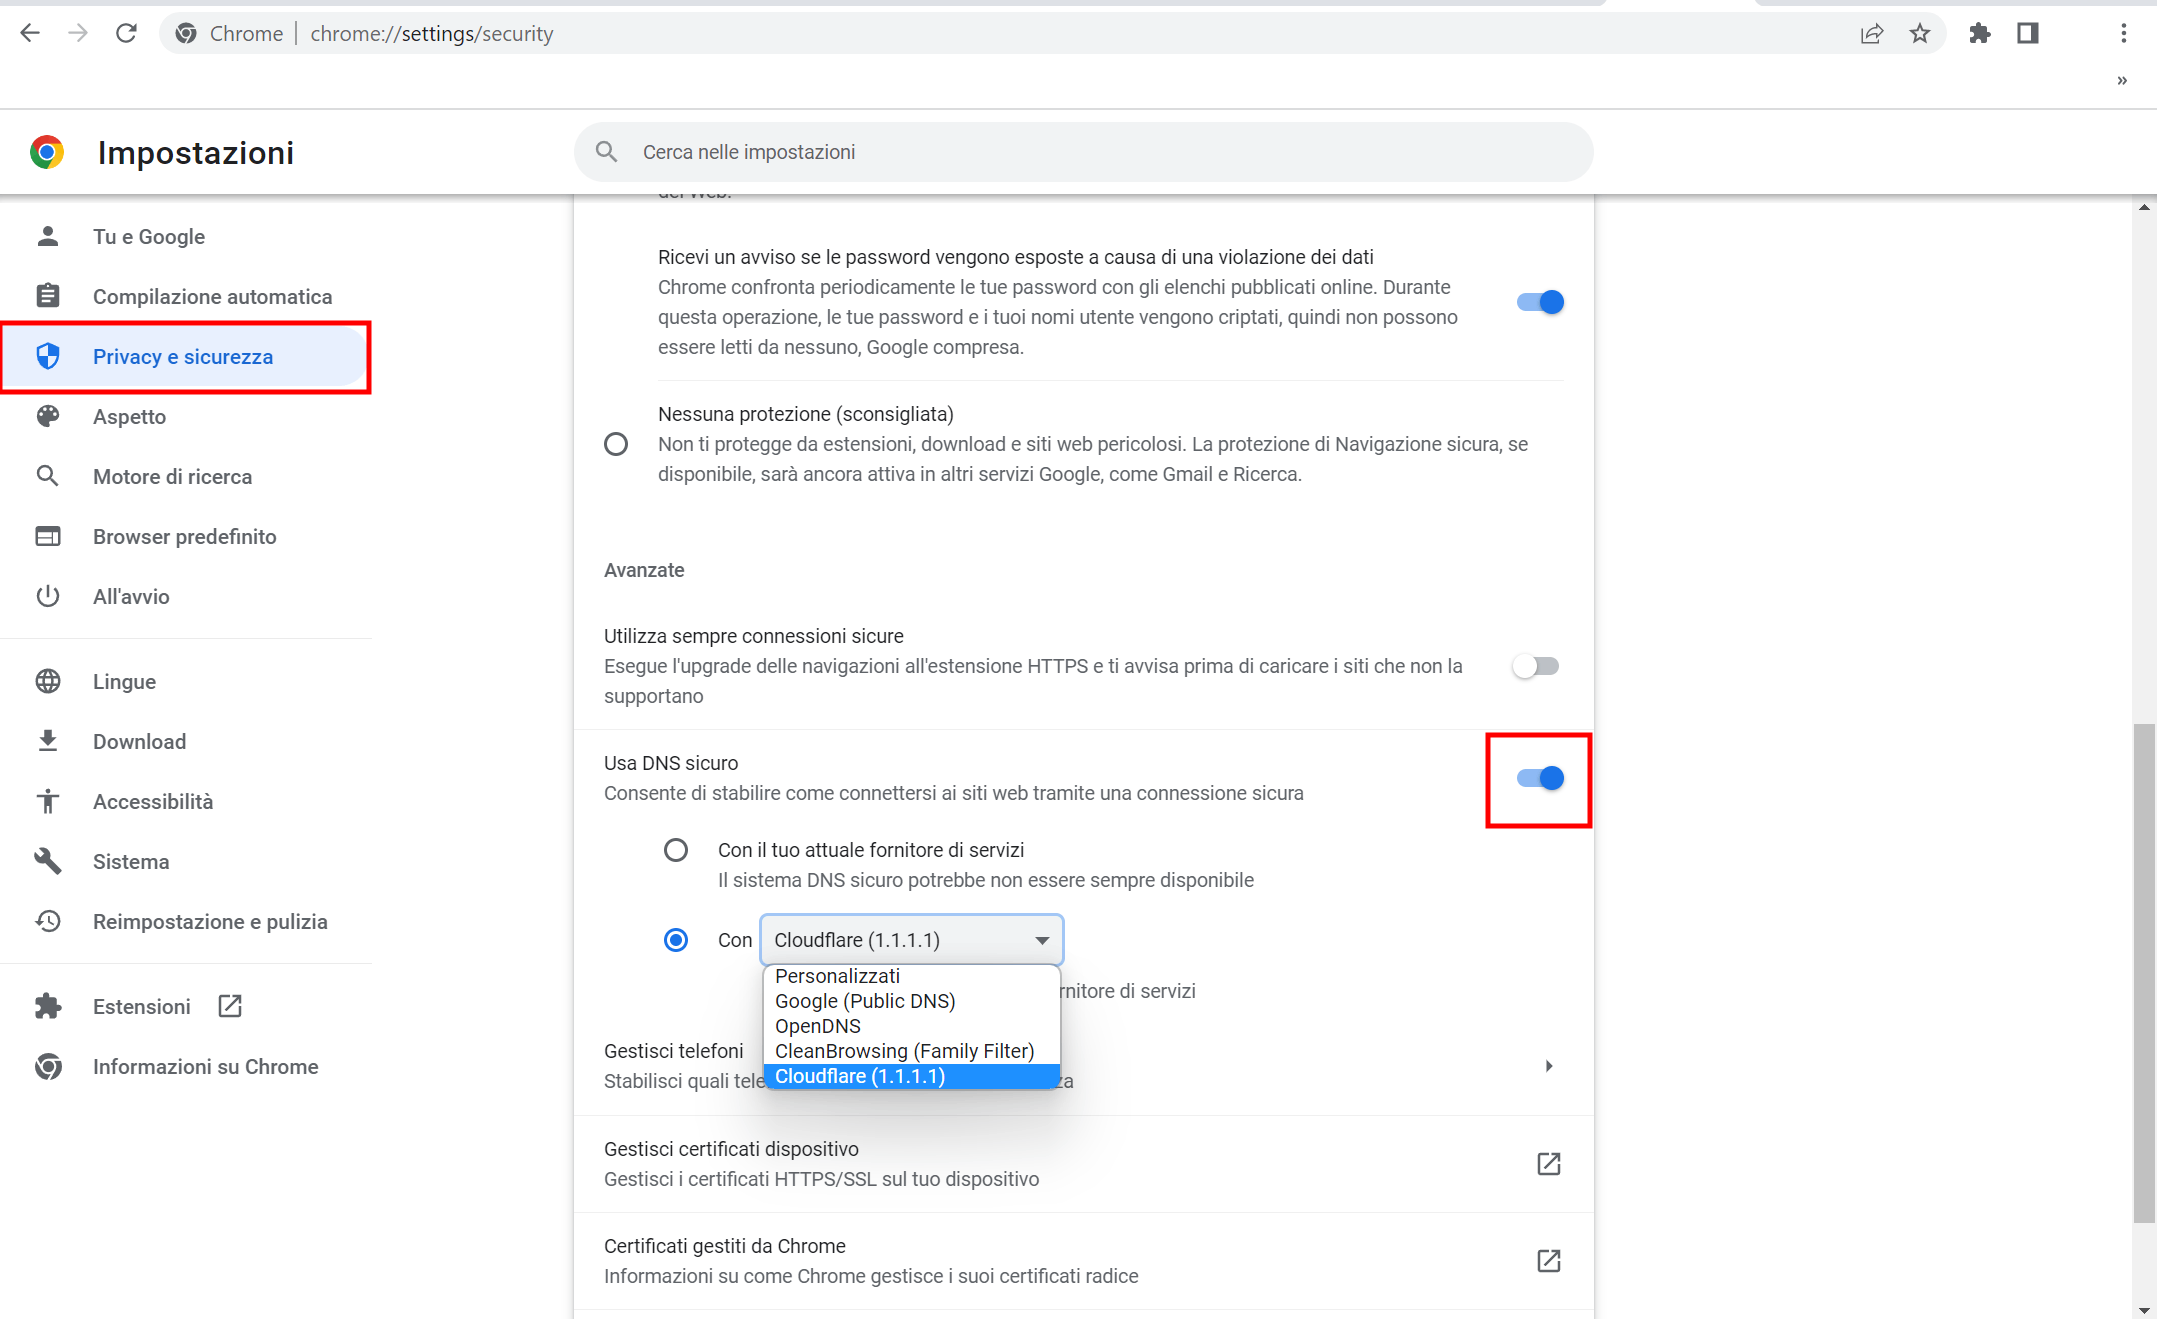Choose Google (Public DNS) from dropdown list
Screen dimensions: 2157x1319
864,1001
